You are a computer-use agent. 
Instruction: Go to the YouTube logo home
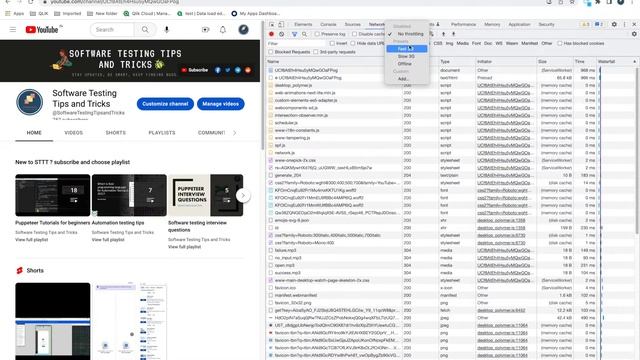point(42,30)
